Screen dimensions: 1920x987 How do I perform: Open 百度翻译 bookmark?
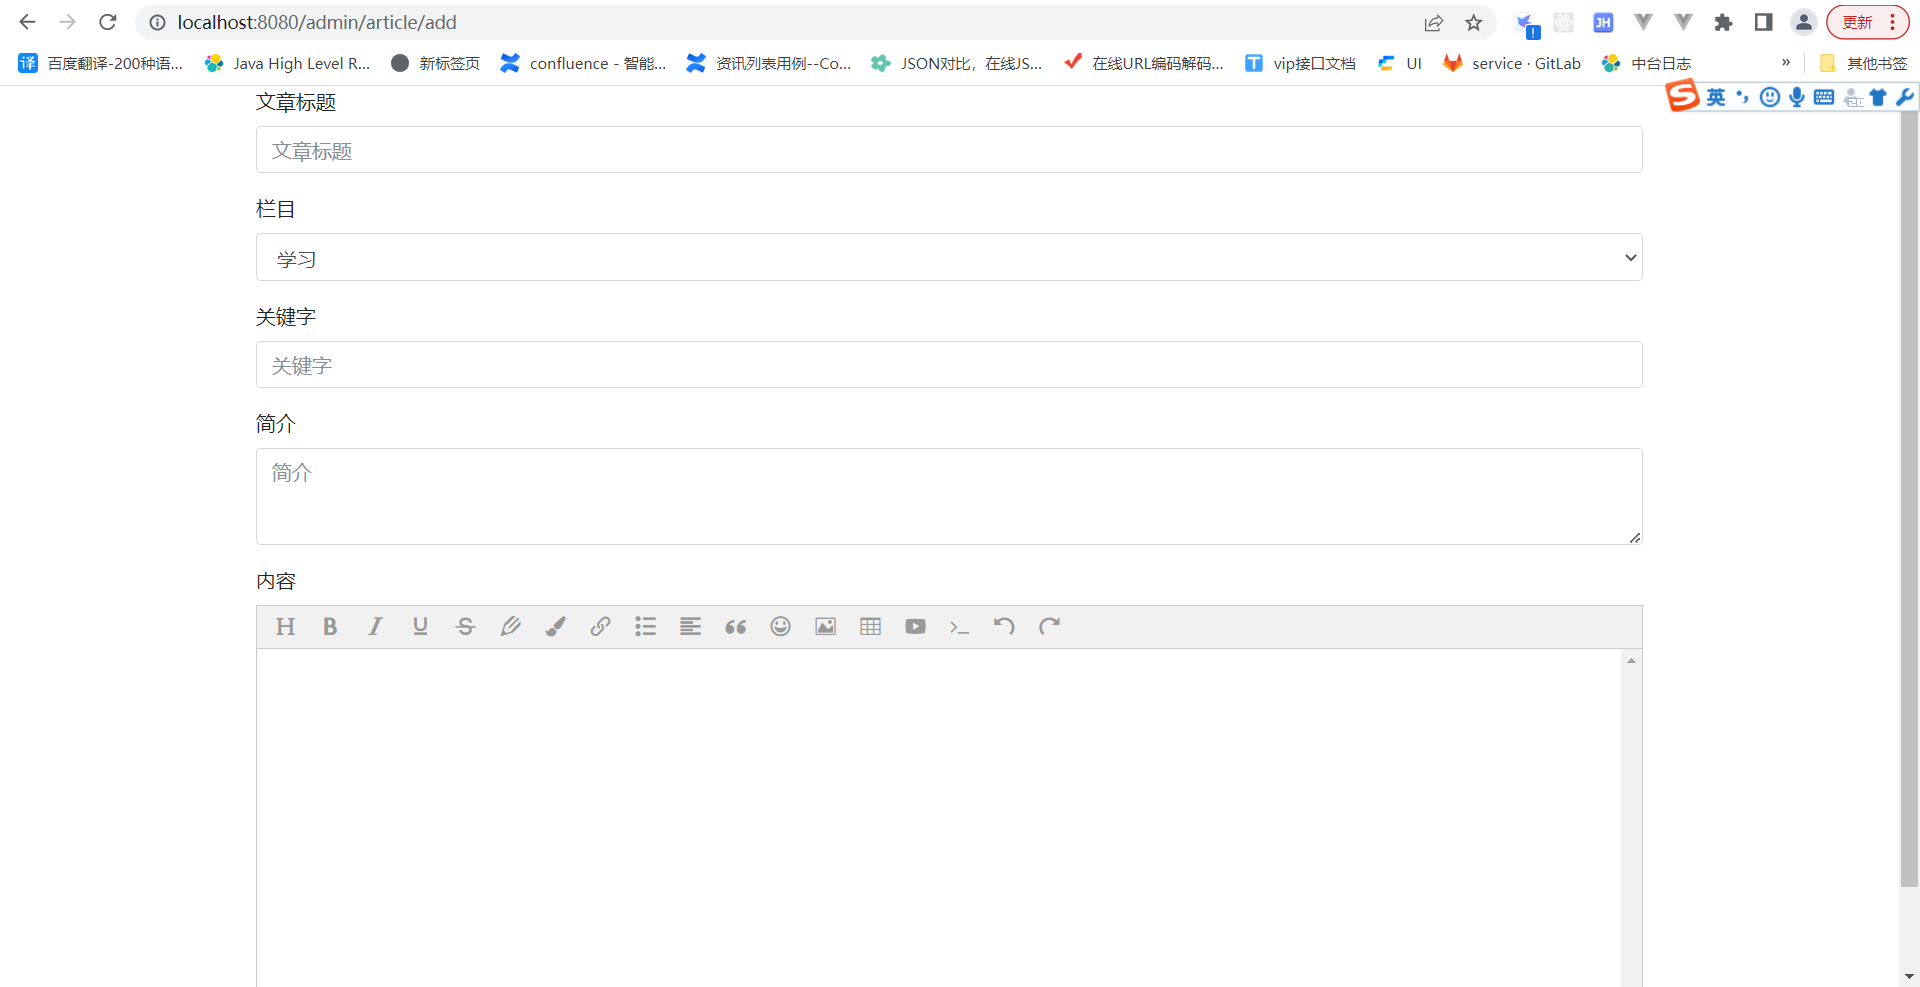click(x=101, y=63)
